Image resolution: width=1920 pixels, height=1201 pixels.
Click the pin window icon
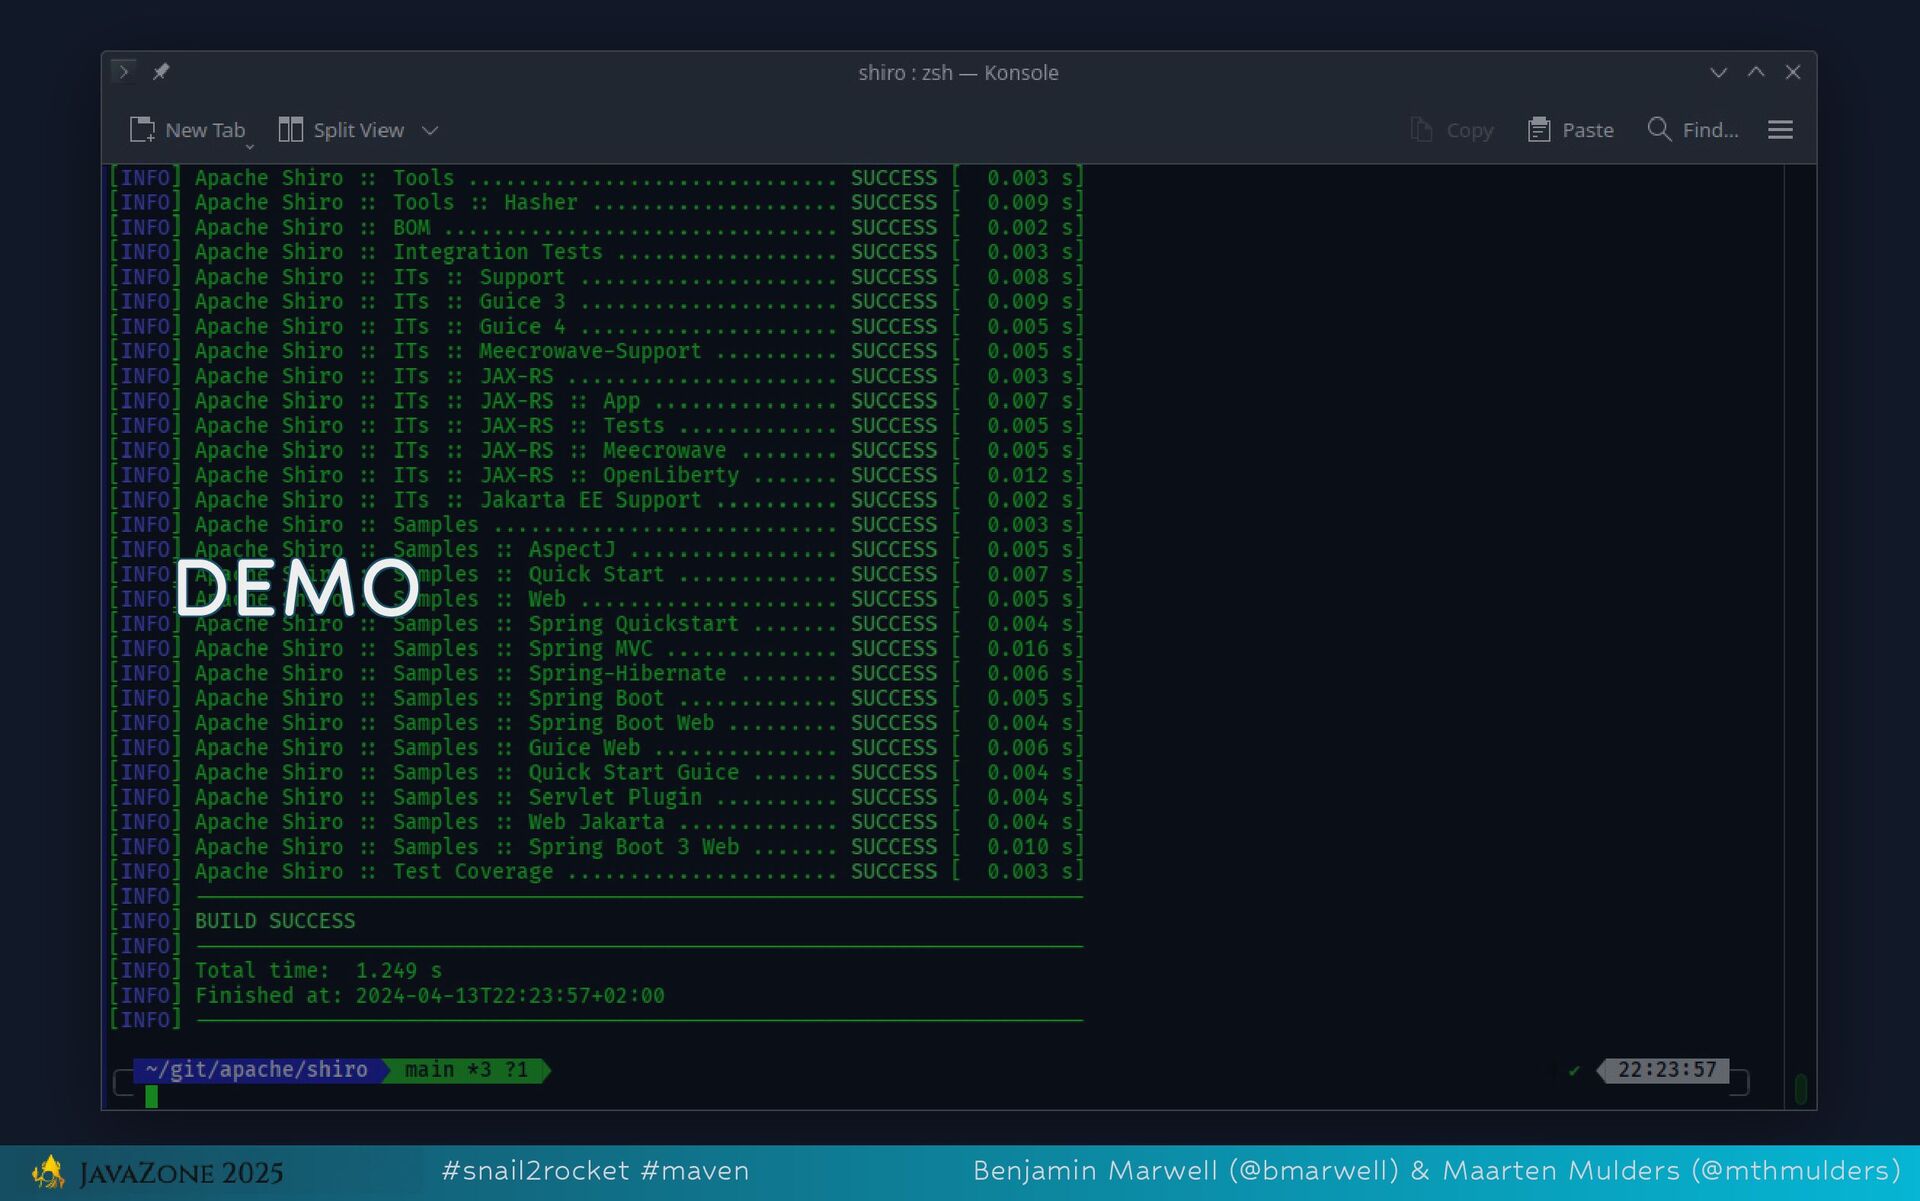coord(161,72)
